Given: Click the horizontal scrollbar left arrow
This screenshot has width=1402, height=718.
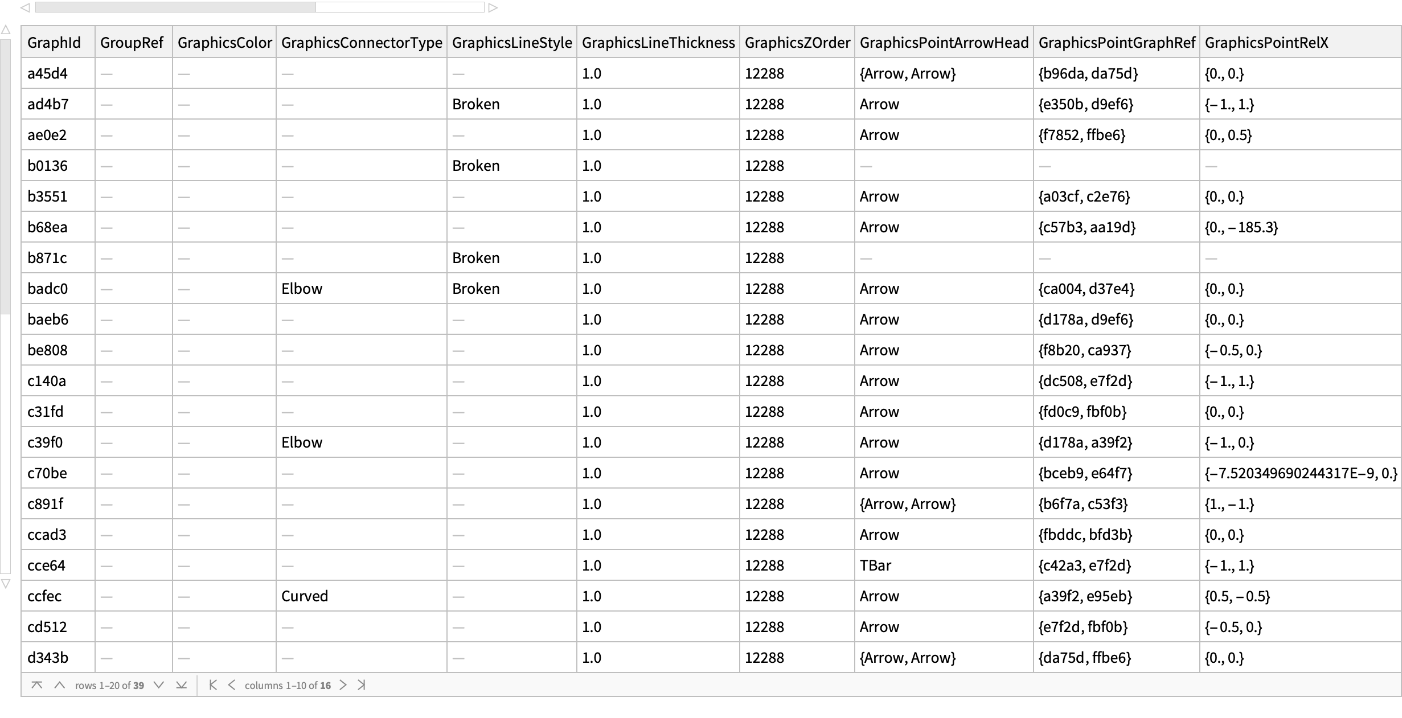Looking at the screenshot, I should pos(25,7).
